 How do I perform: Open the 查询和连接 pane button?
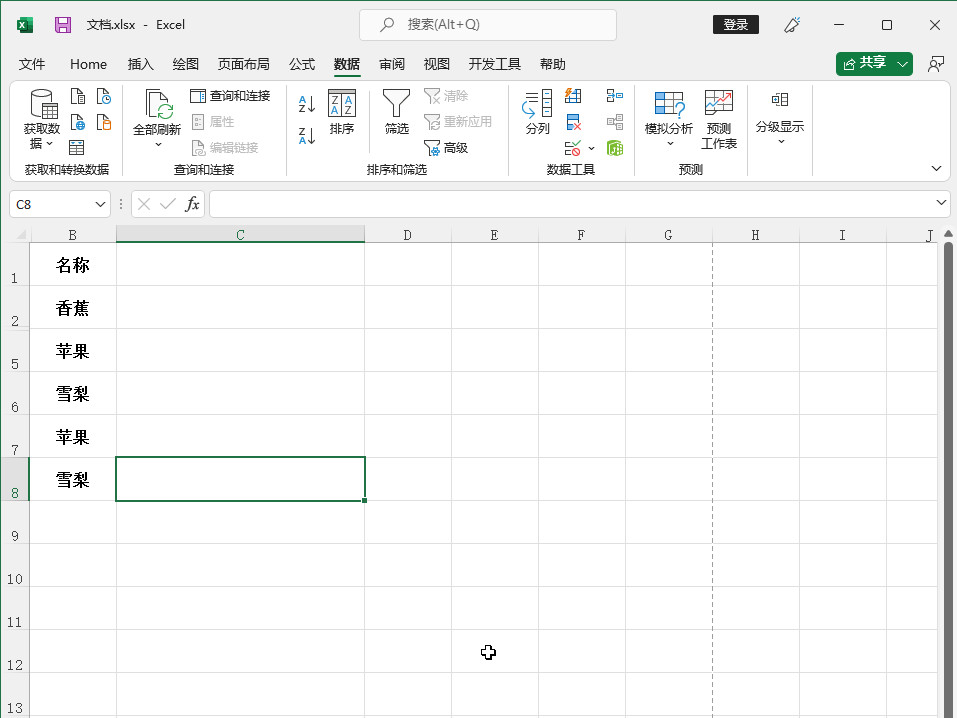(230, 96)
